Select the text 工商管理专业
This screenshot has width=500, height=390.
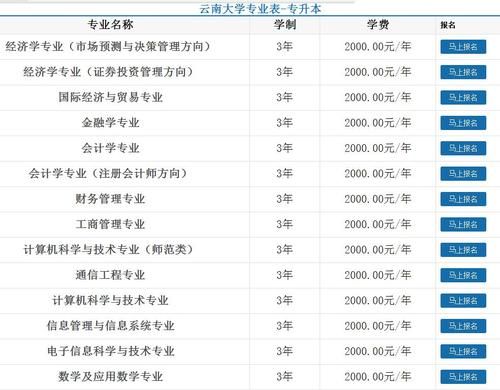point(110,224)
